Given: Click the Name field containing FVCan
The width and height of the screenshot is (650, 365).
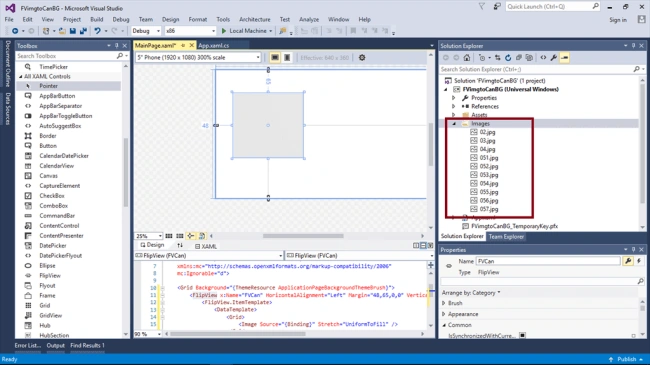Looking at the screenshot, I should coord(548,261).
